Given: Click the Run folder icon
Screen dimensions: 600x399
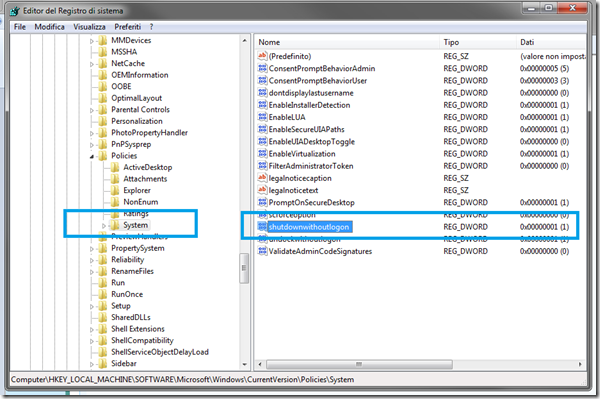Looking at the screenshot, I should (103, 283).
